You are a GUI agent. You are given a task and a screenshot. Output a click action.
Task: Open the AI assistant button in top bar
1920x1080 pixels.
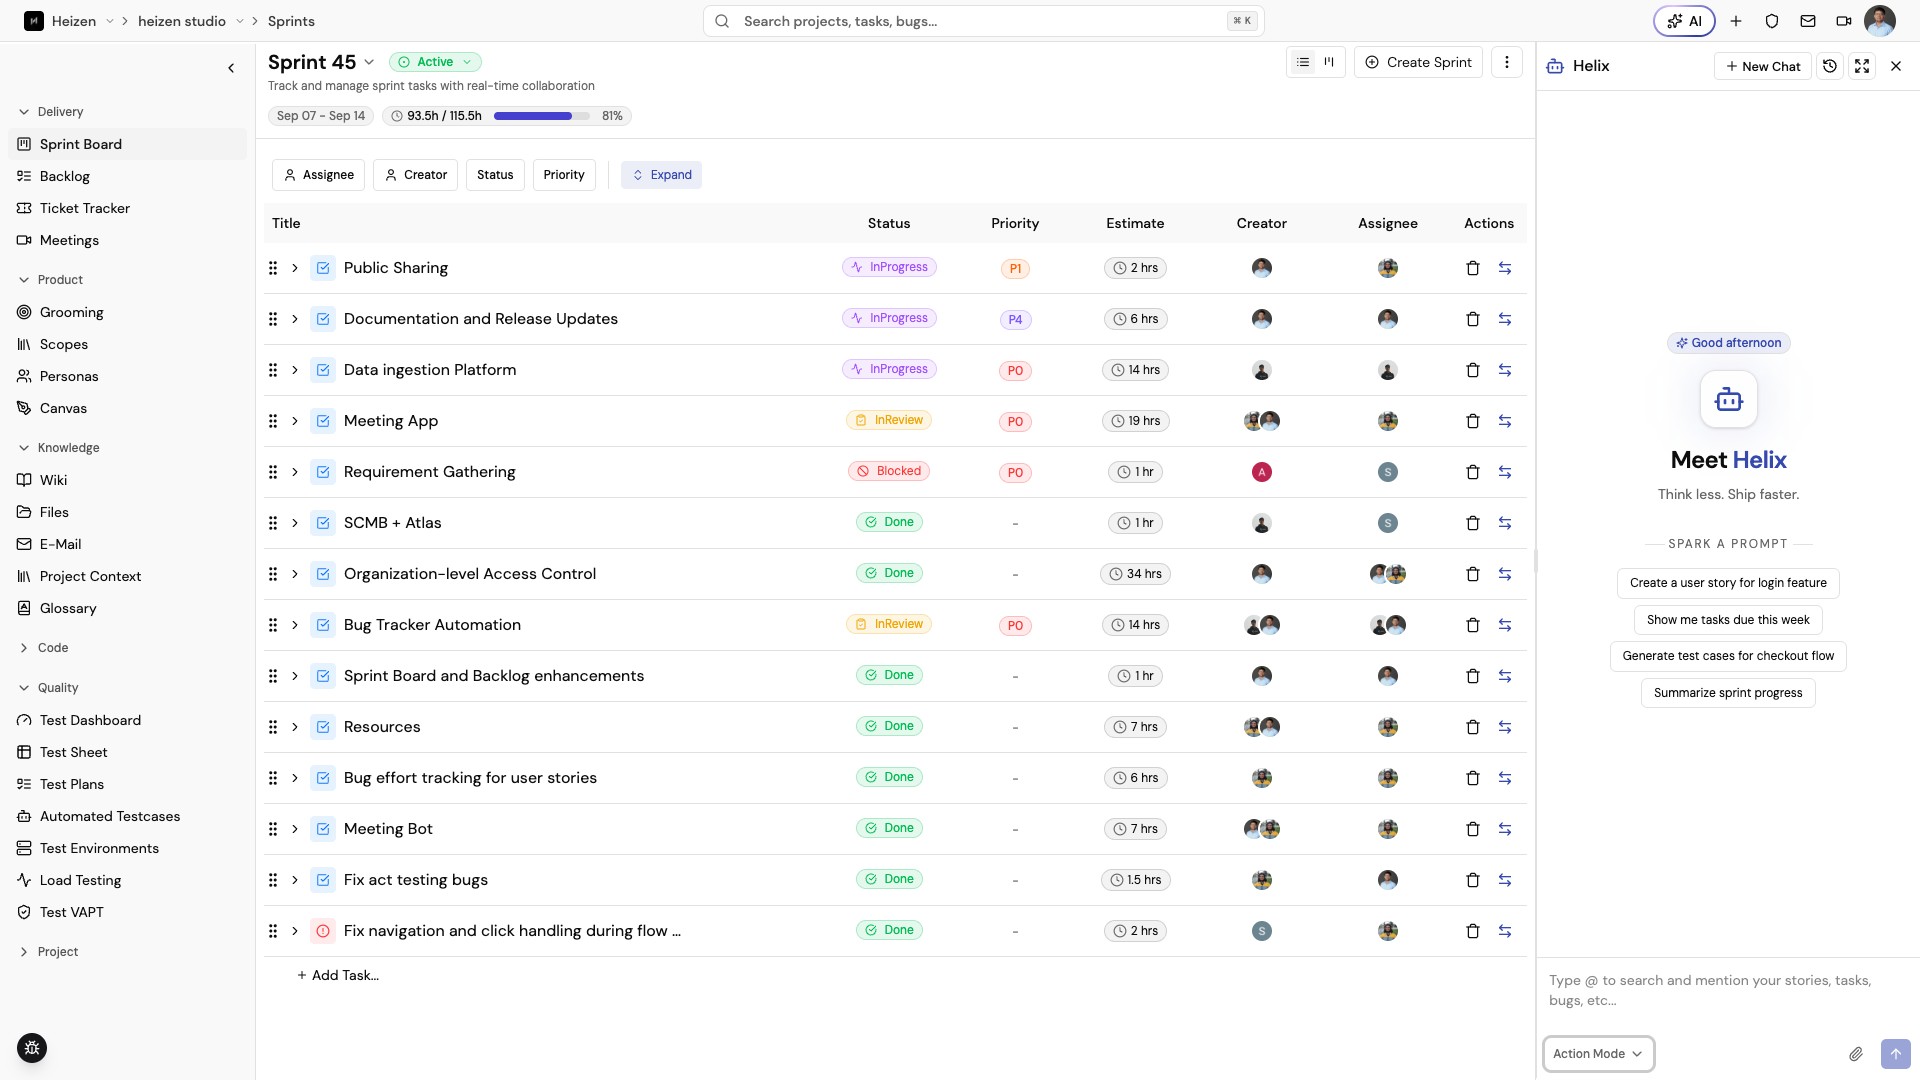click(x=1684, y=21)
